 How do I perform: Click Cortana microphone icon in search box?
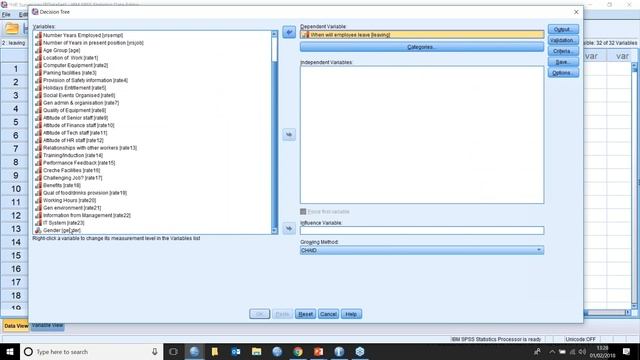pos(155,352)
